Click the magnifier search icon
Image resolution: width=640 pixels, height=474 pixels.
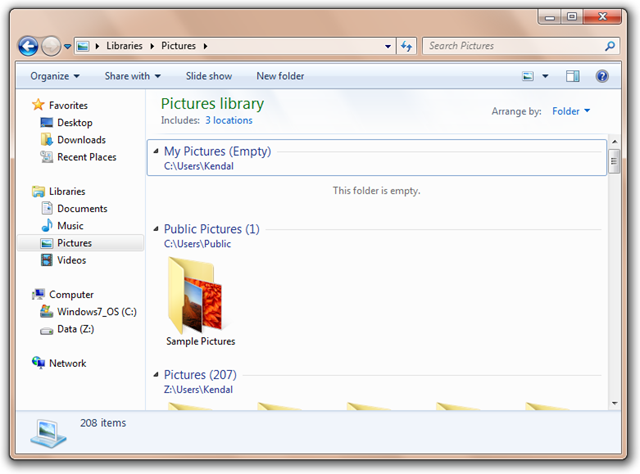(610, 46)
